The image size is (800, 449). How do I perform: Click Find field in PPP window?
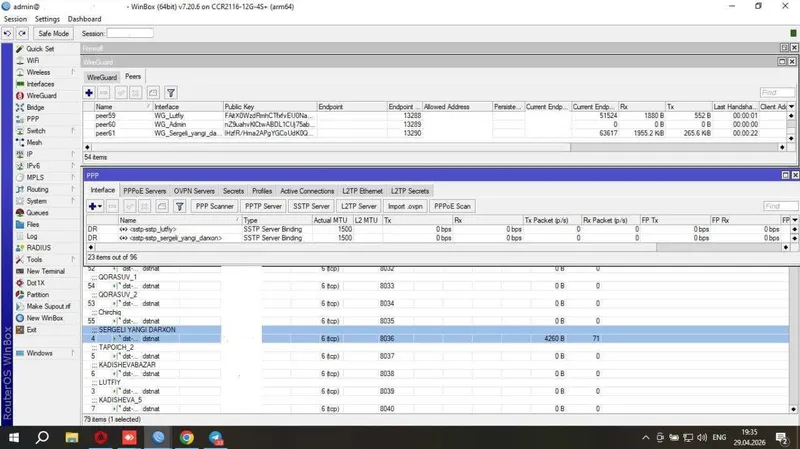coord(780,207)
